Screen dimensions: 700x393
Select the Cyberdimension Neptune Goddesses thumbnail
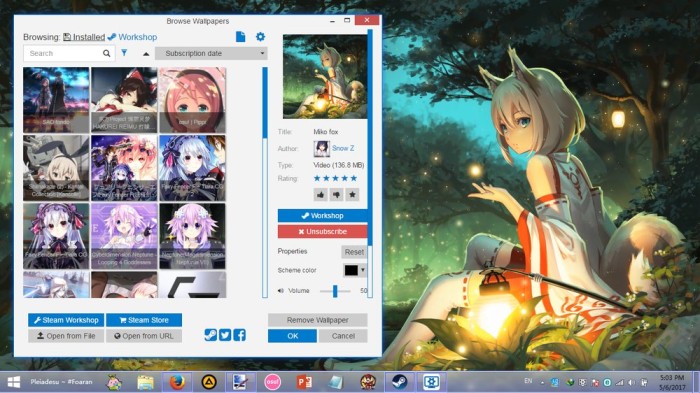(124, 236)
